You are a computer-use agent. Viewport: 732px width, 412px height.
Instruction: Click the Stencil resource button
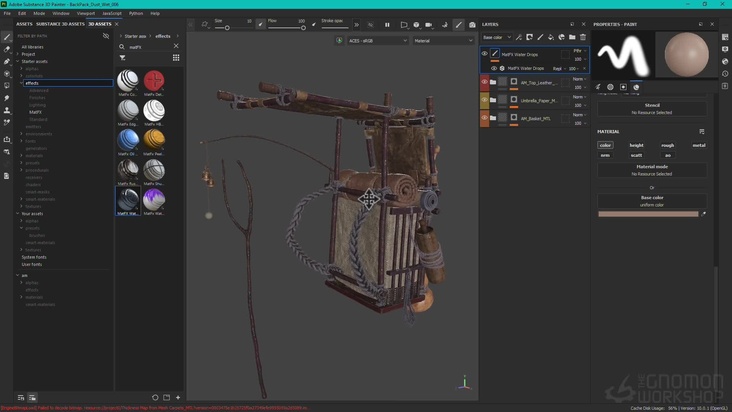(x=652, y=109)
